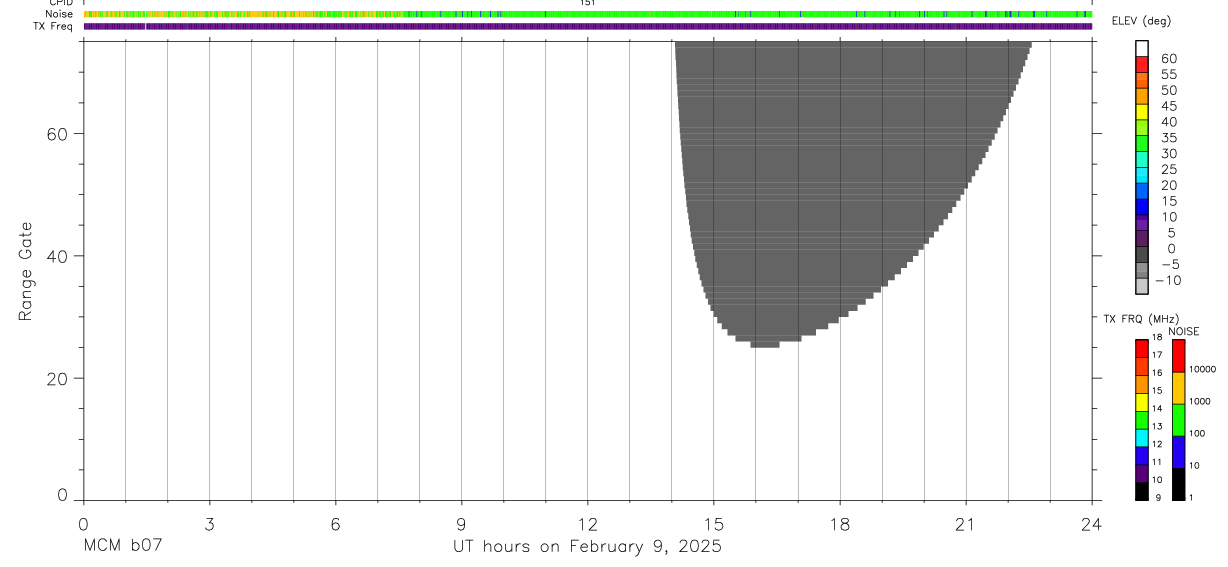This screenshot has height=567, width=1228.
Task: Click the 'NOISE' colorbar title
Action: click(1184, 331)
